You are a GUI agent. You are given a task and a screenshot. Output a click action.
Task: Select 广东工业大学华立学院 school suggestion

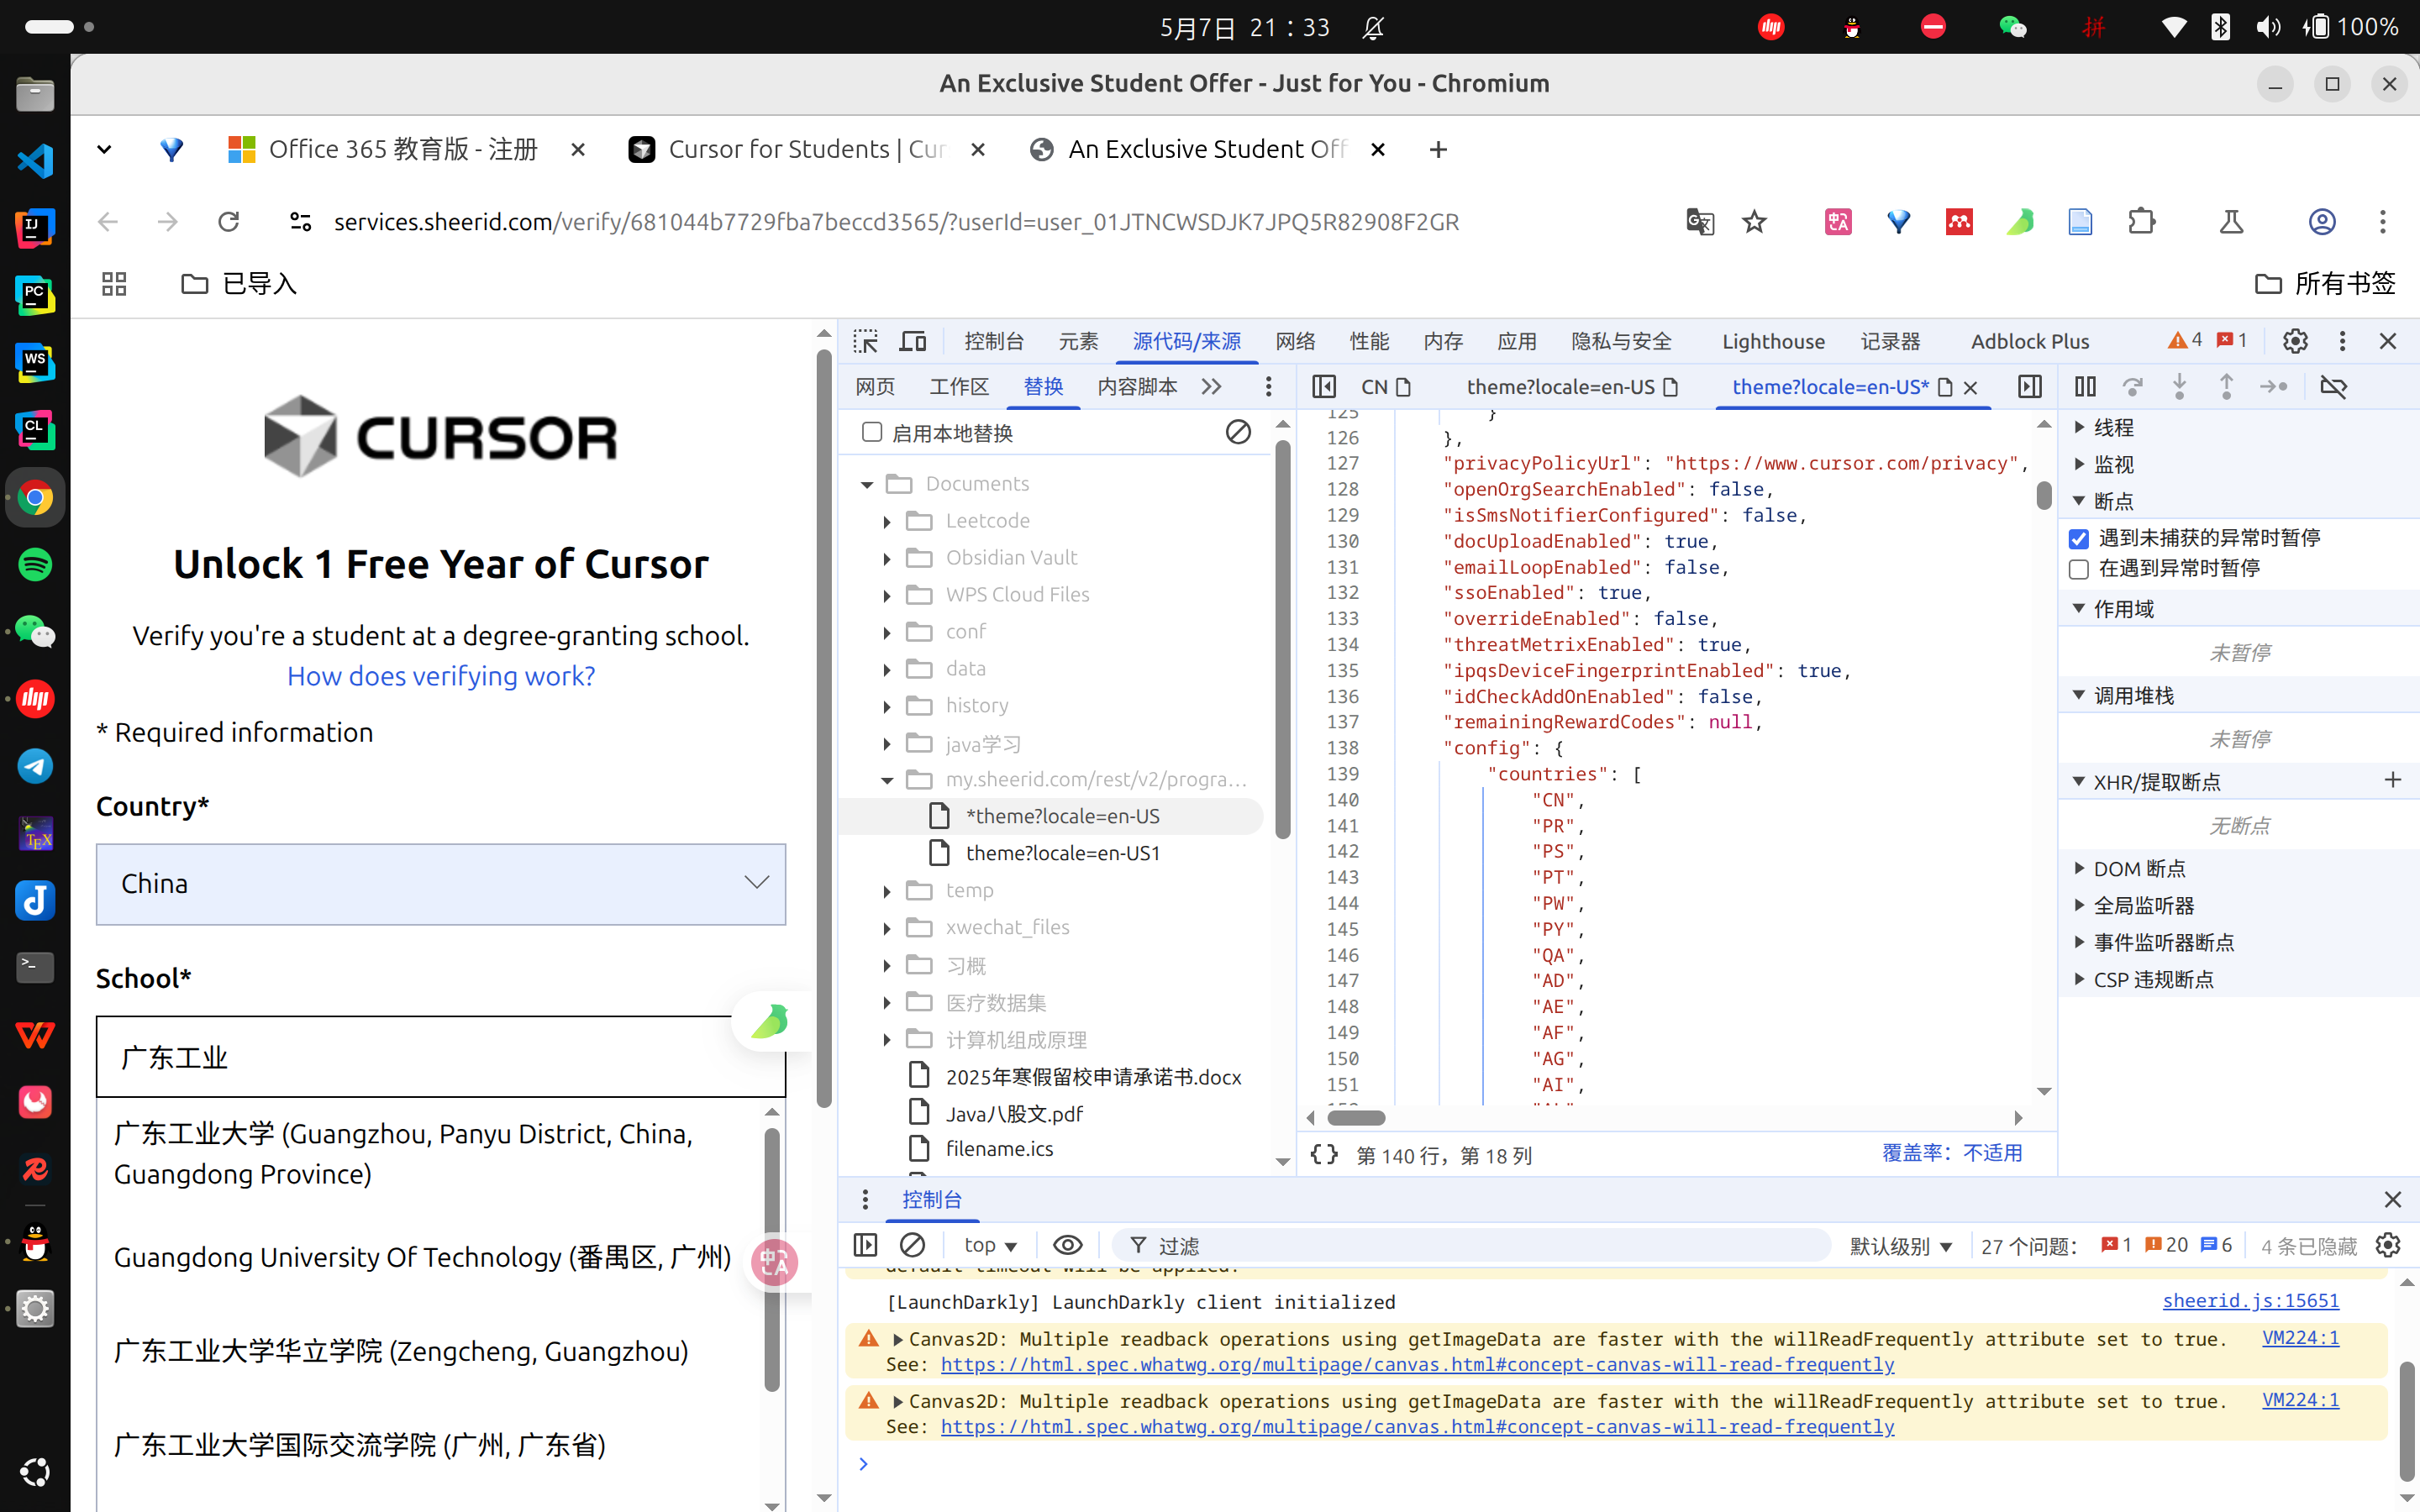[x=401, y=1351]
